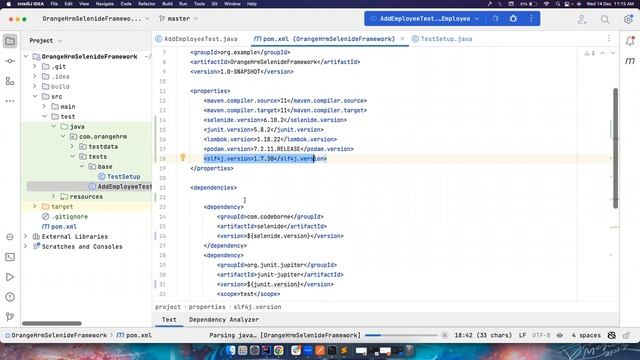640x360 pixels.
Task: Click the editor vertical scrollbar
Action: tap(615, 148)
